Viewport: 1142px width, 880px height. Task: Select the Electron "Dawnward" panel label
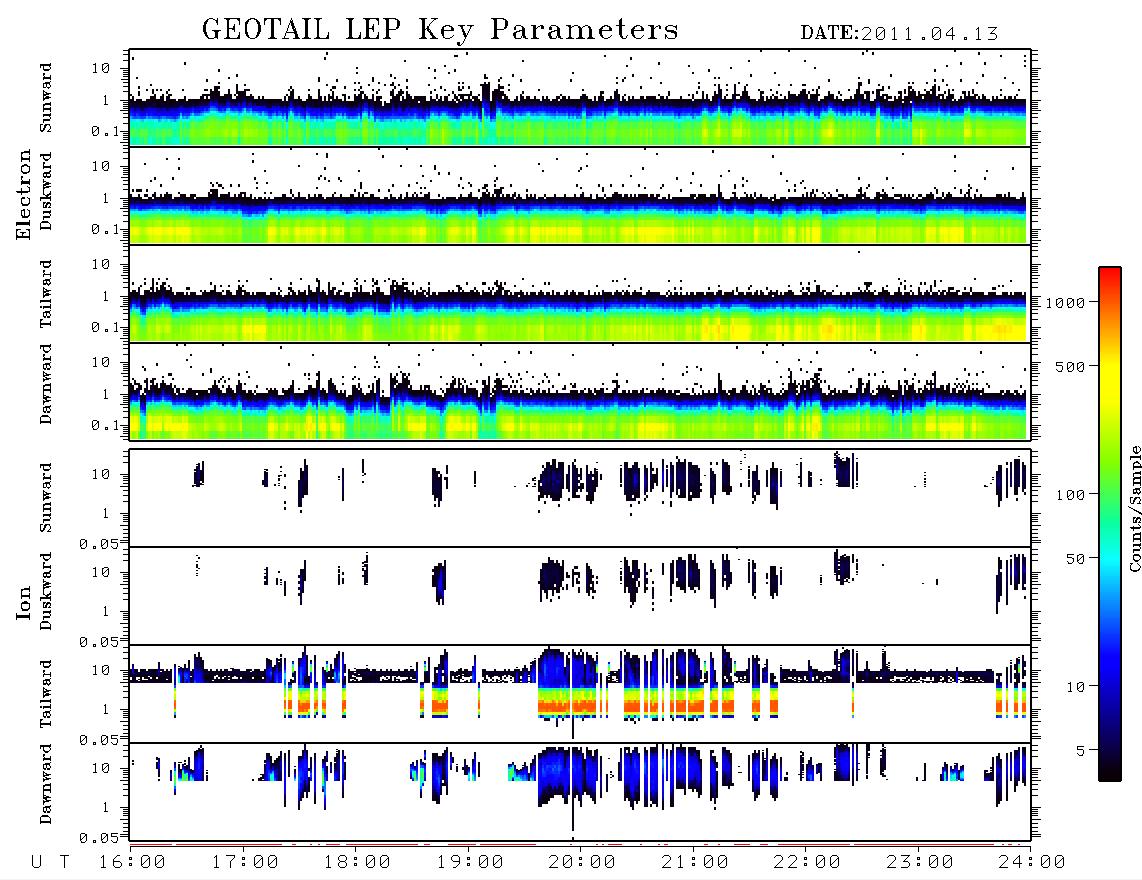click(46, 385)
